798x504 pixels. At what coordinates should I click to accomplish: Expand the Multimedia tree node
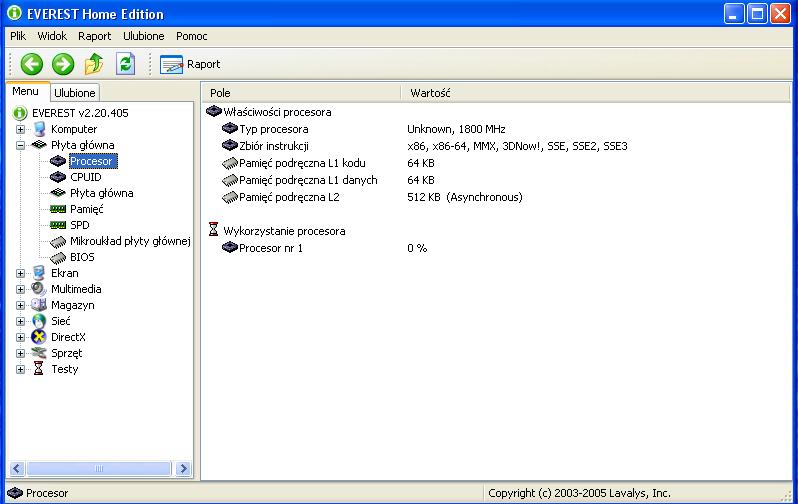pos(20,289)
